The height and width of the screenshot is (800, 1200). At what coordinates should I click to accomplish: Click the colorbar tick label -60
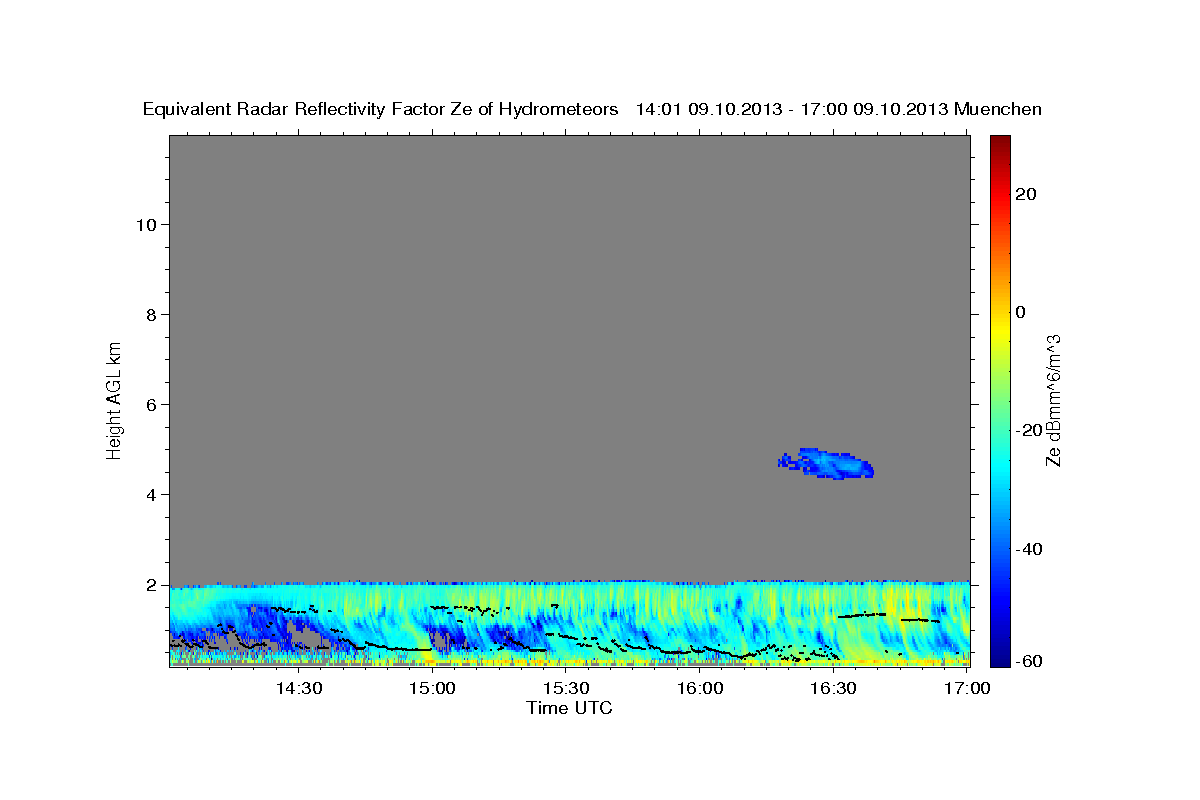[x=1030, y=660]
